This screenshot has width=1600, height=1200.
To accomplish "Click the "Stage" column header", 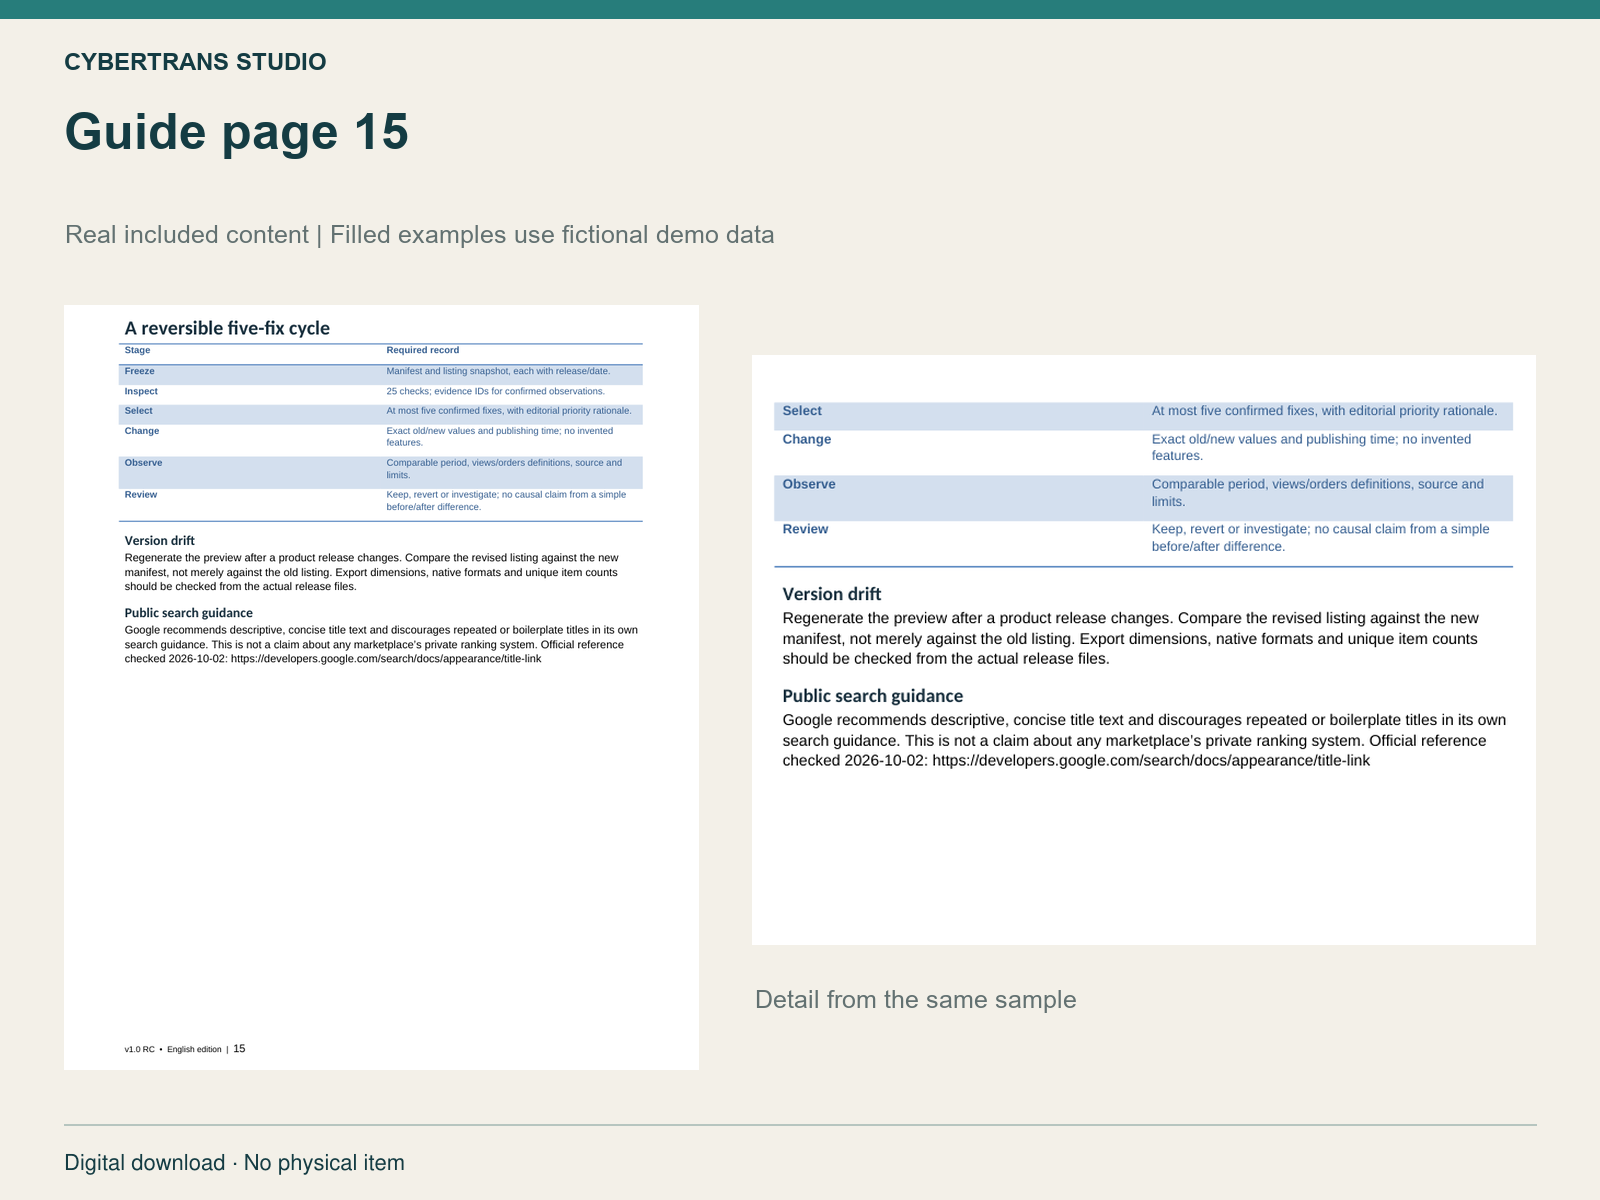I will tap(137, 350).
